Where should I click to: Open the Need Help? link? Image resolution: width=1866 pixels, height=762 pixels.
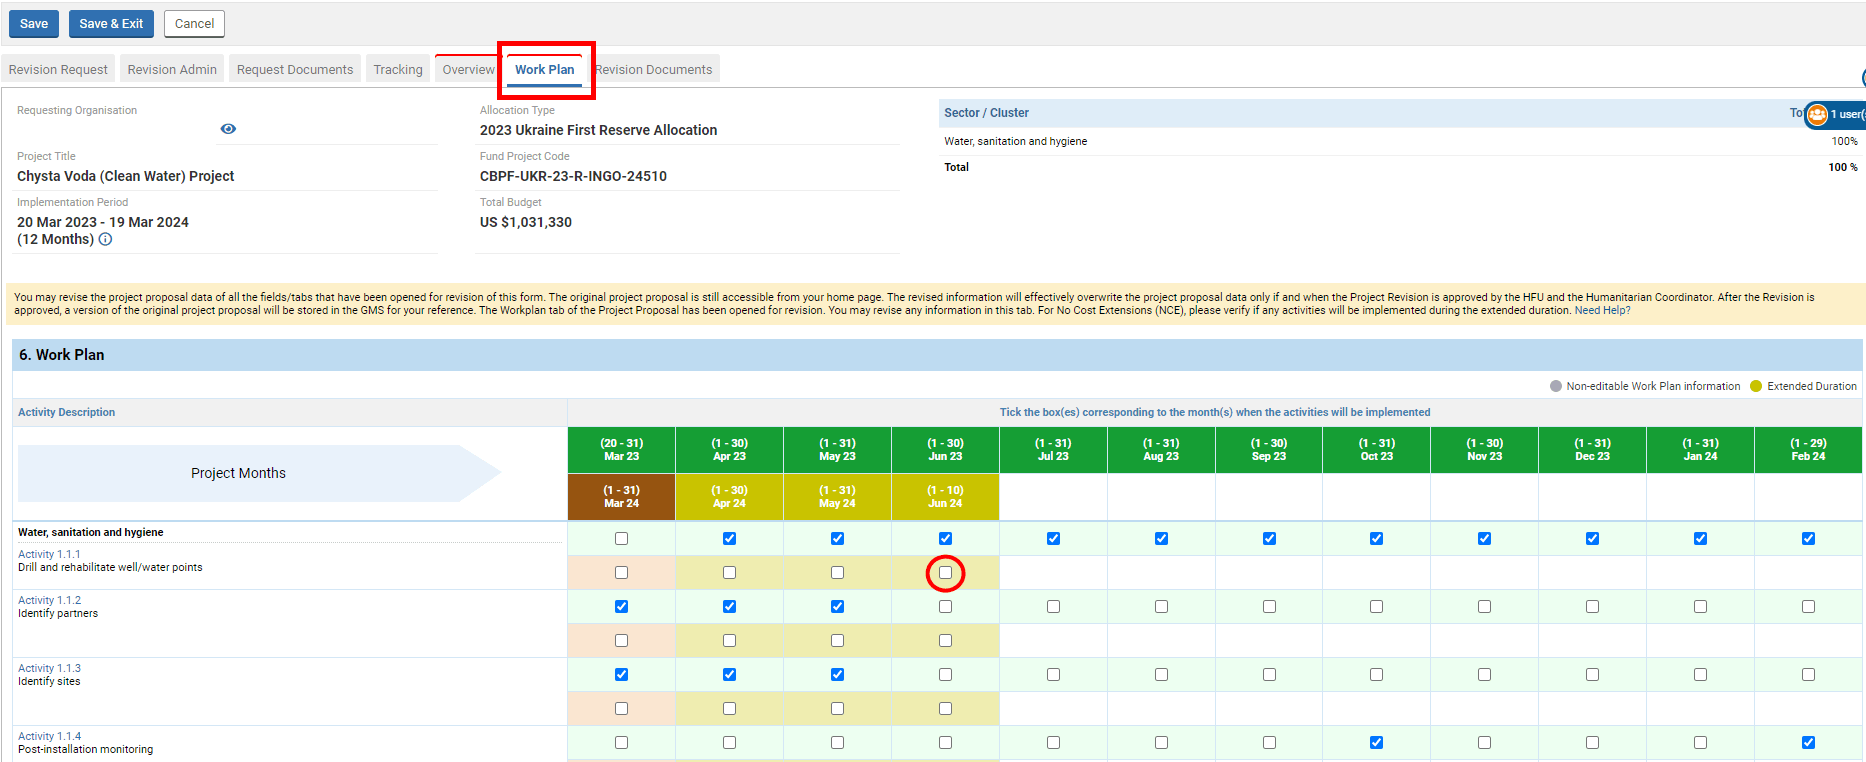(x=1602, y=311)
